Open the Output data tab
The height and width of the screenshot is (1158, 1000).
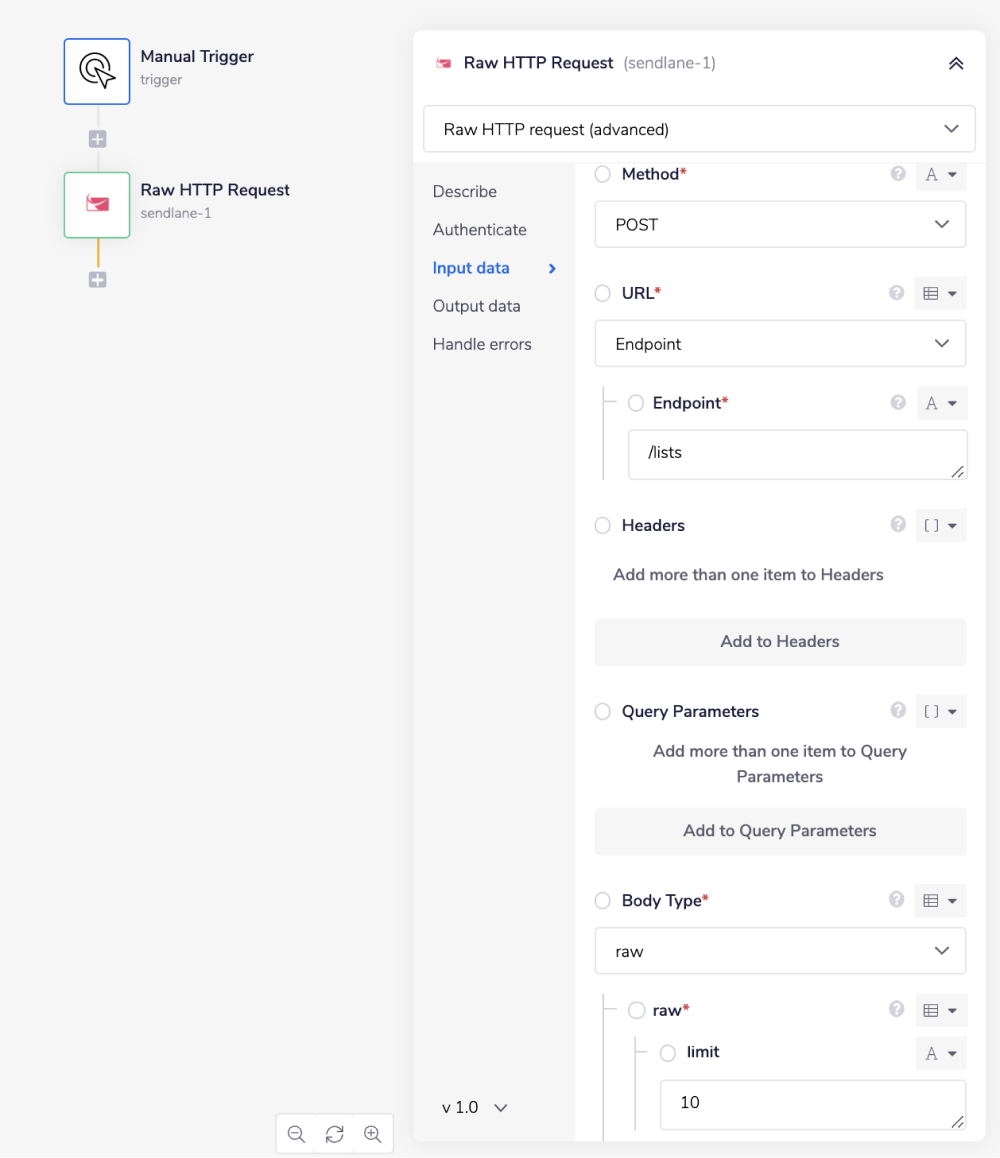[476, 306]
